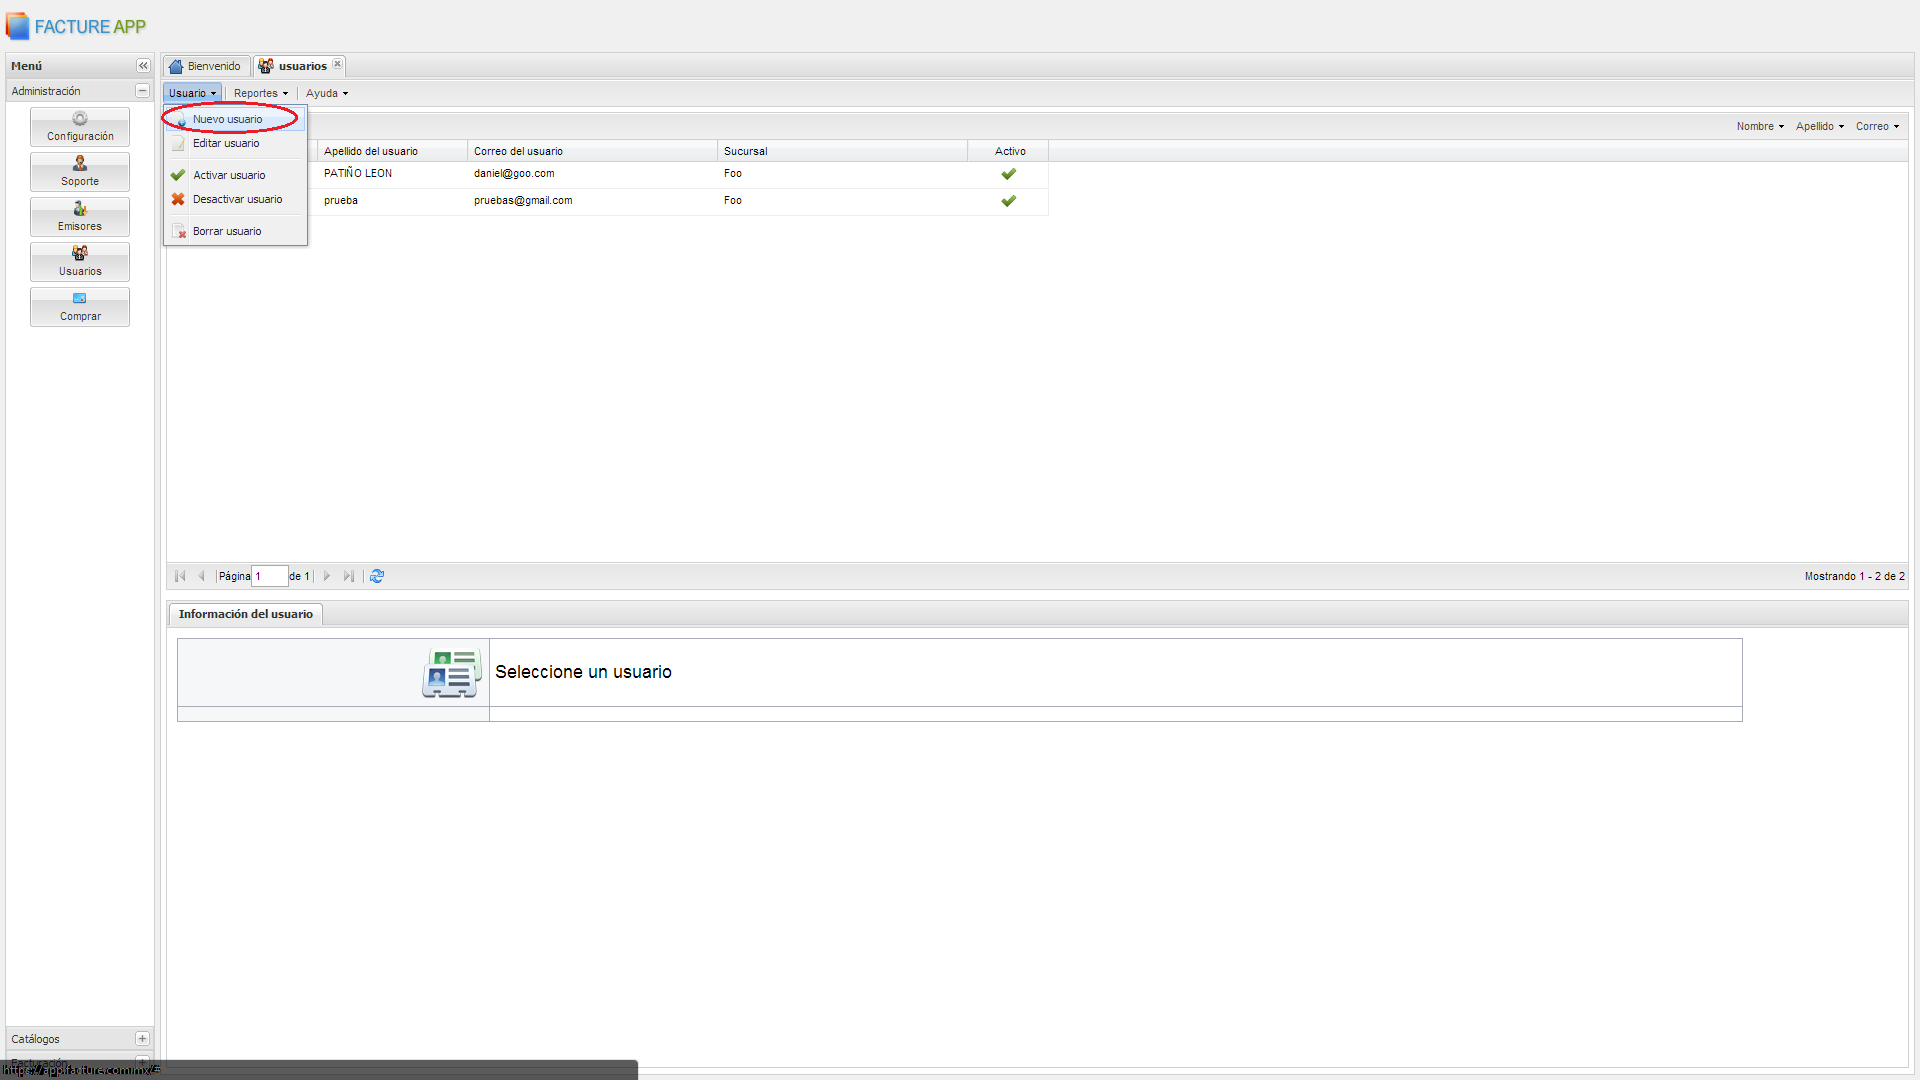Open the Correo filter dropdown
This screenshot has height=1080, width=1920.
pyautogui.click(x=1877, y=126)
